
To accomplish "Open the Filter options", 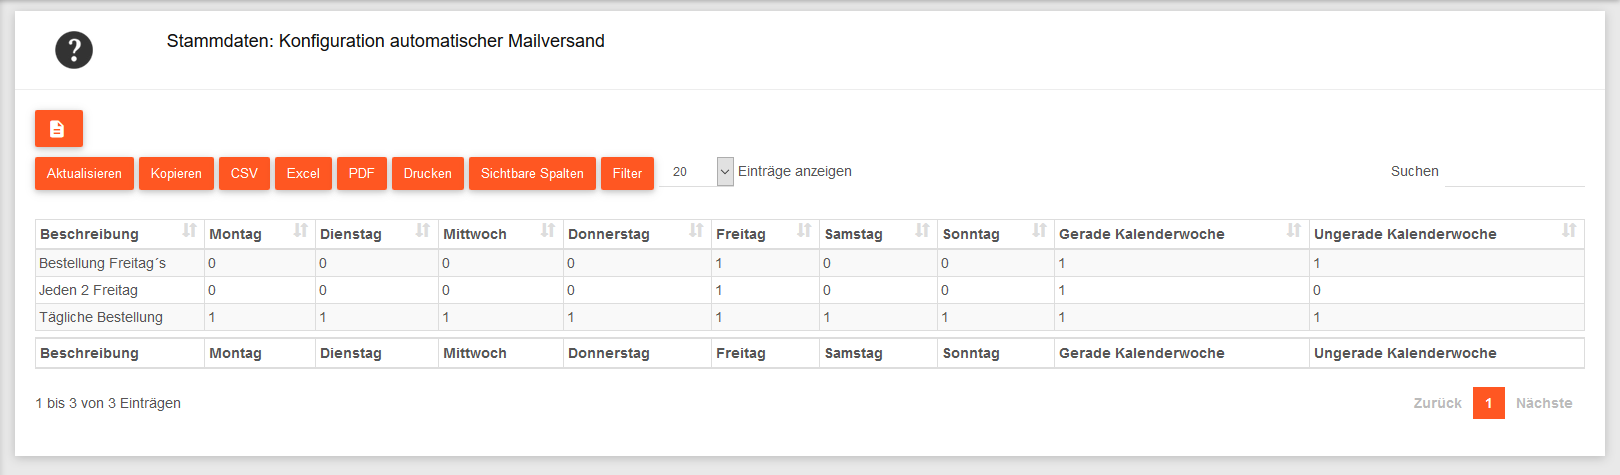I will coord(627,174).
